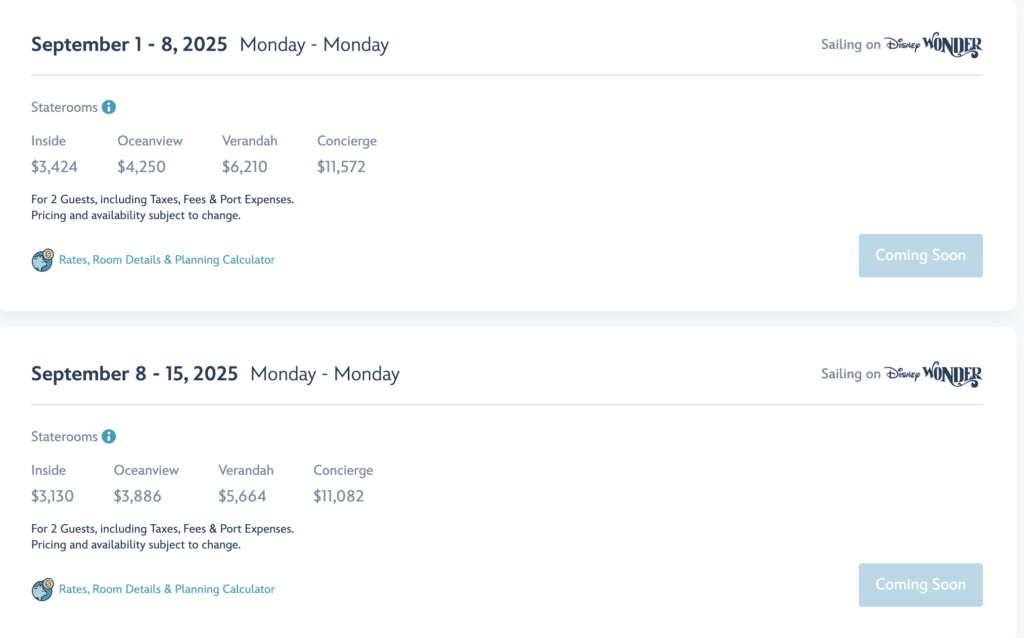Viewport: 1024px width, 638px height.
Task: Click Disney Wonder logo on September 8-15 sailing
Action: click(x=933, y=374)
